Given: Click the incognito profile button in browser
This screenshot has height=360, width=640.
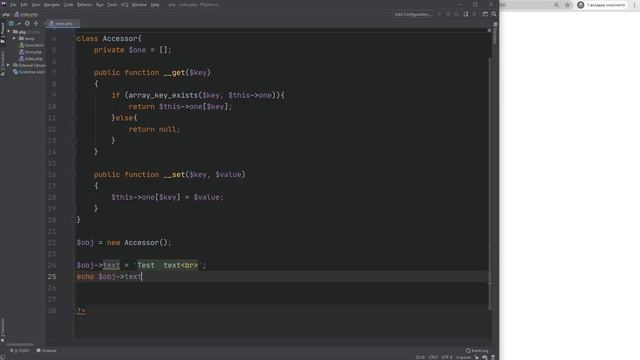Looking at the screenshot, I should tap(601, 5).
